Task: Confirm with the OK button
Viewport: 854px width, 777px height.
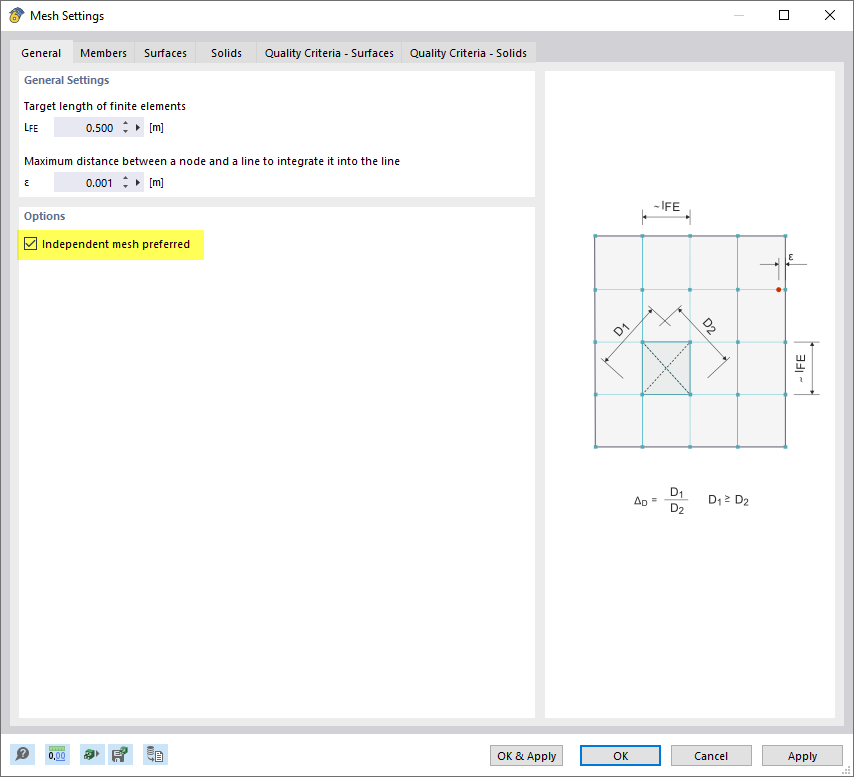Action: [x=620, y=756]
